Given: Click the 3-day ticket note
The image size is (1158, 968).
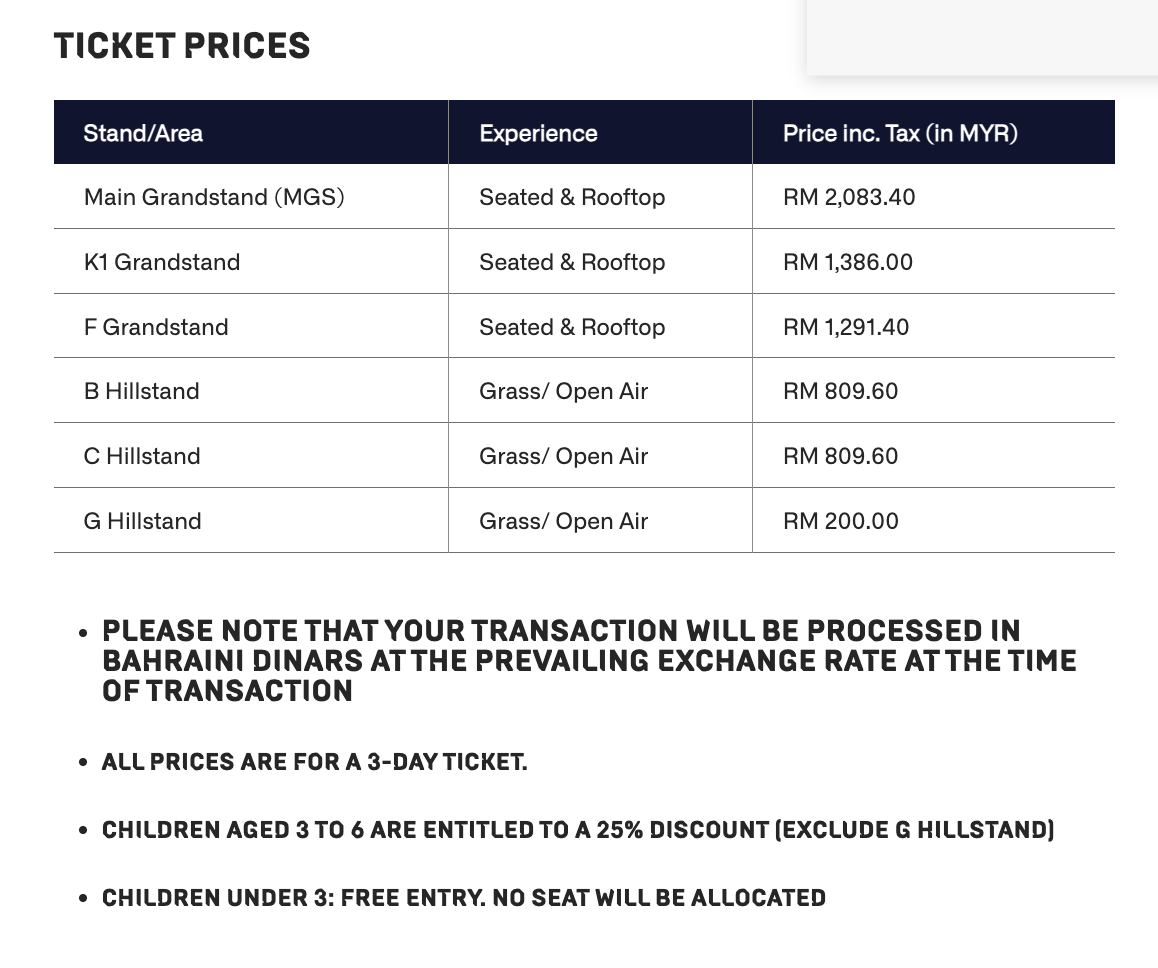Looking at the screenshot, I should click(315, 761).
